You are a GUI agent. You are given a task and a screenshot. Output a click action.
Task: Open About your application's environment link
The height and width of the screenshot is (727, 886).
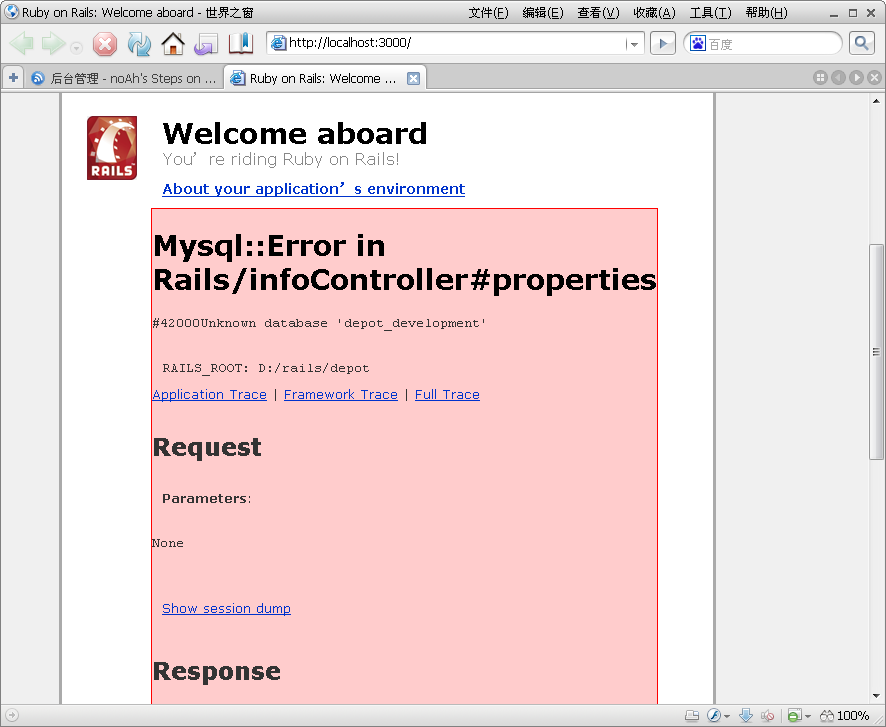click(314, 189)
